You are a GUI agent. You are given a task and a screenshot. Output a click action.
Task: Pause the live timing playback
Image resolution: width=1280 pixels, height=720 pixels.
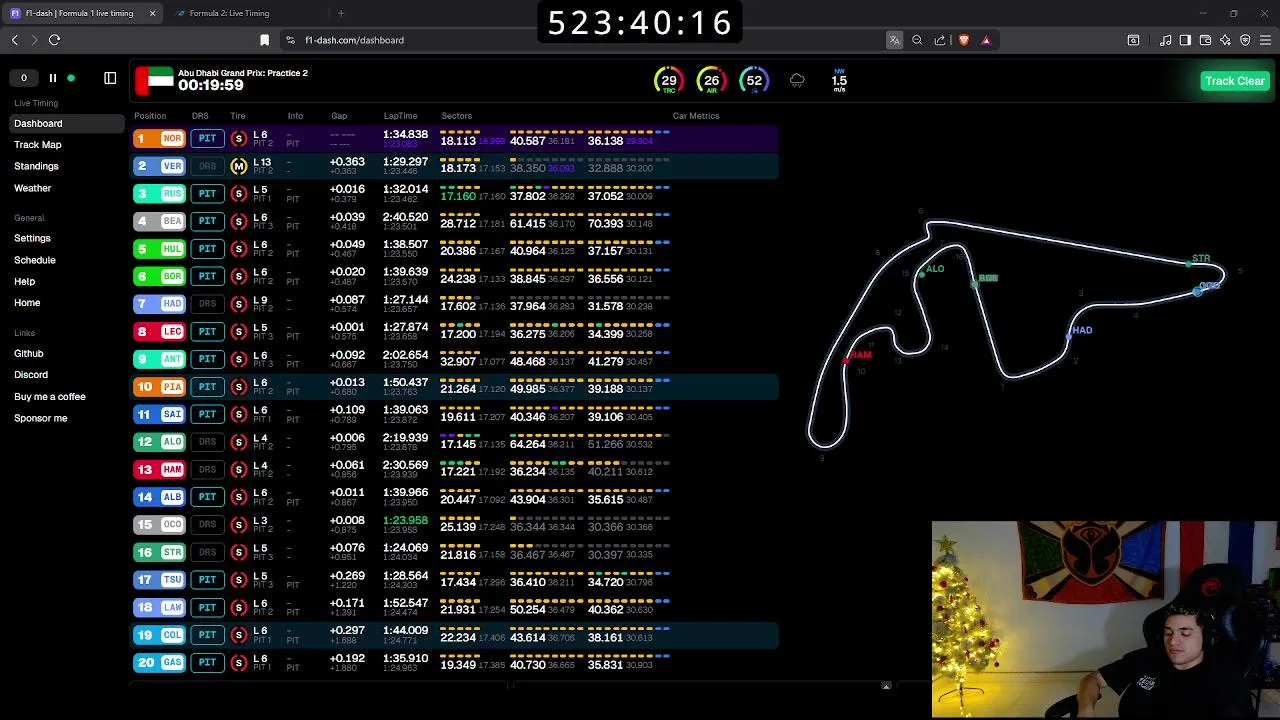(53, 78)
